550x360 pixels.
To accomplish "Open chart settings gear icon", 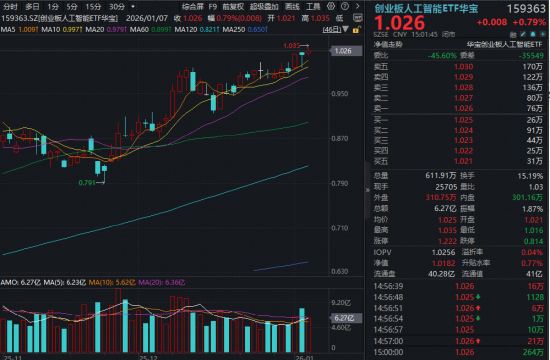I will 331,6.
